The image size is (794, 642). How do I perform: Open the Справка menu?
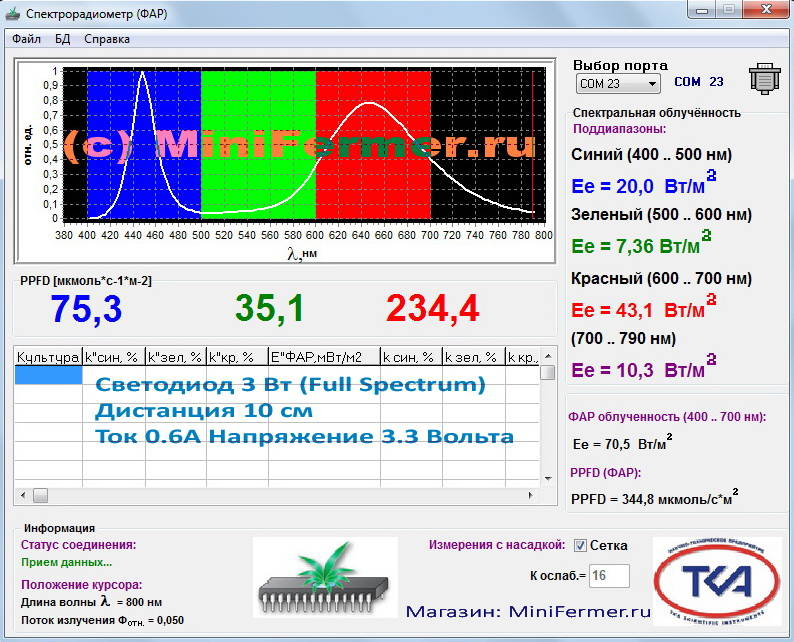107,39
